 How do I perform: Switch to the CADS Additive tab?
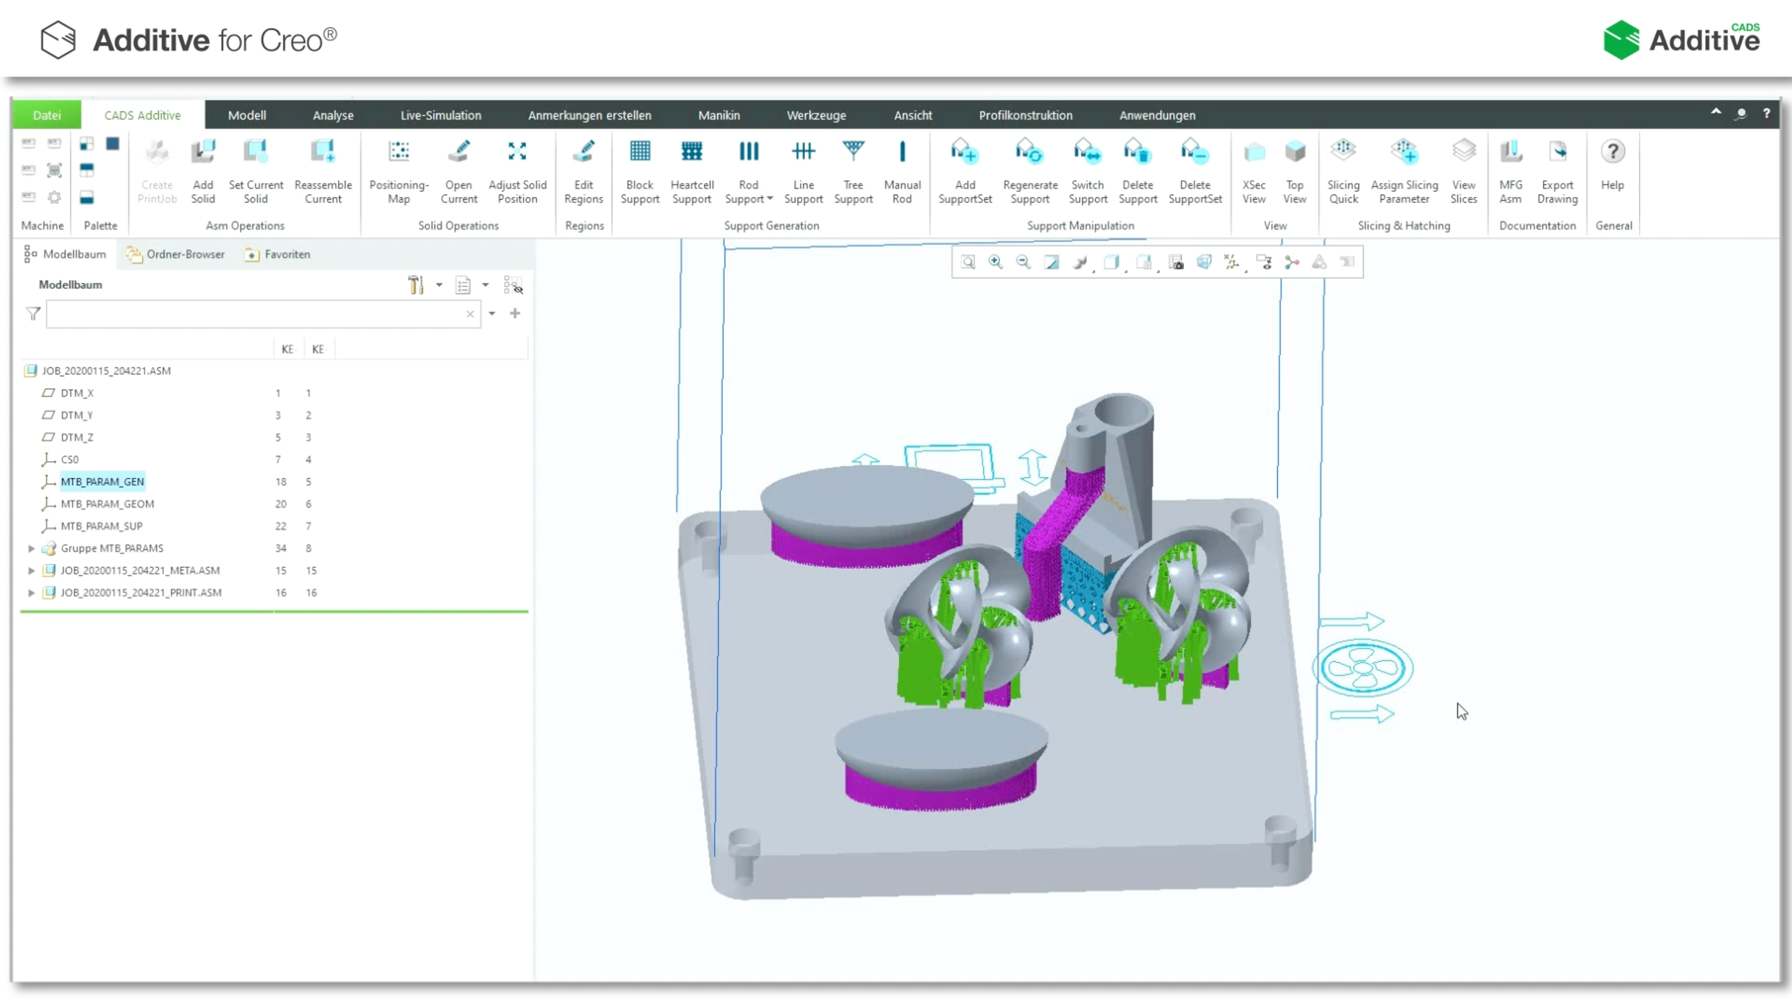click(x=142, y=115)
